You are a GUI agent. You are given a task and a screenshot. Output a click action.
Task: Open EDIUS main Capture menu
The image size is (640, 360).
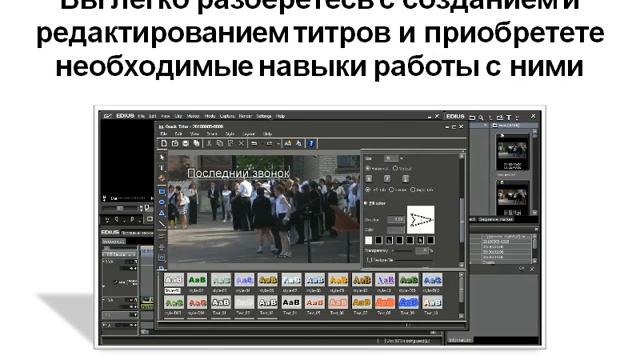(x=227, y=116)
